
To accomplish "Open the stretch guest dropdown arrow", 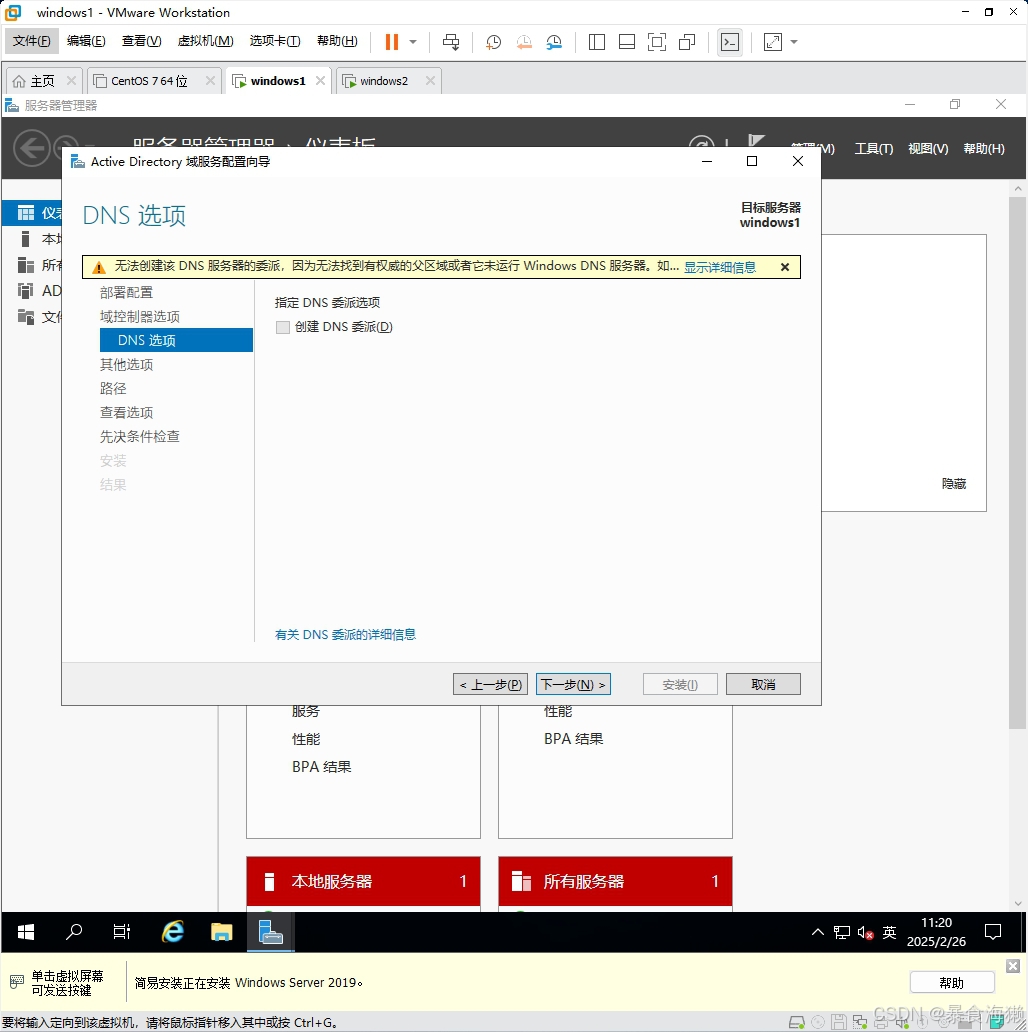I will pyautogui.click(x=794, y=42).
